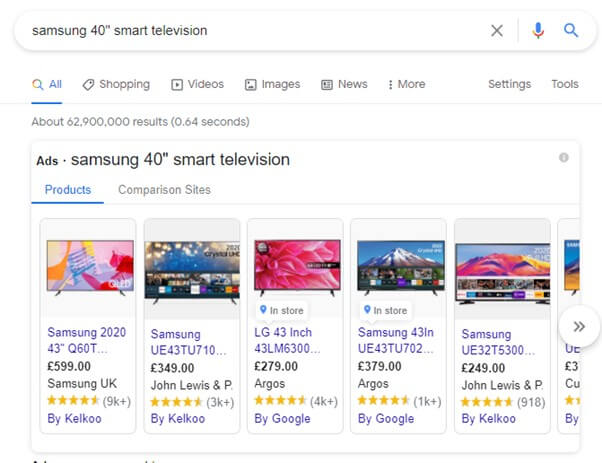The image size is (602, 463).
Task: Start voice search with microphone icon
Action: (x=538, y=30)
